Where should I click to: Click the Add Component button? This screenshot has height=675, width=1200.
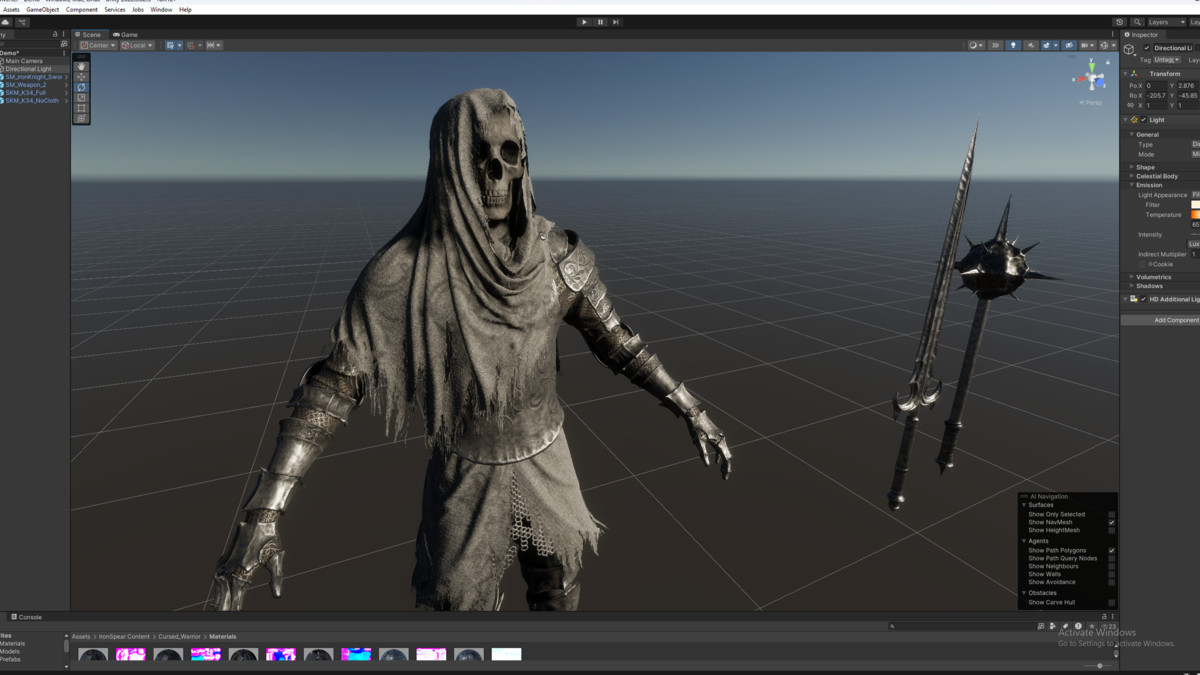coord(1161,320)
